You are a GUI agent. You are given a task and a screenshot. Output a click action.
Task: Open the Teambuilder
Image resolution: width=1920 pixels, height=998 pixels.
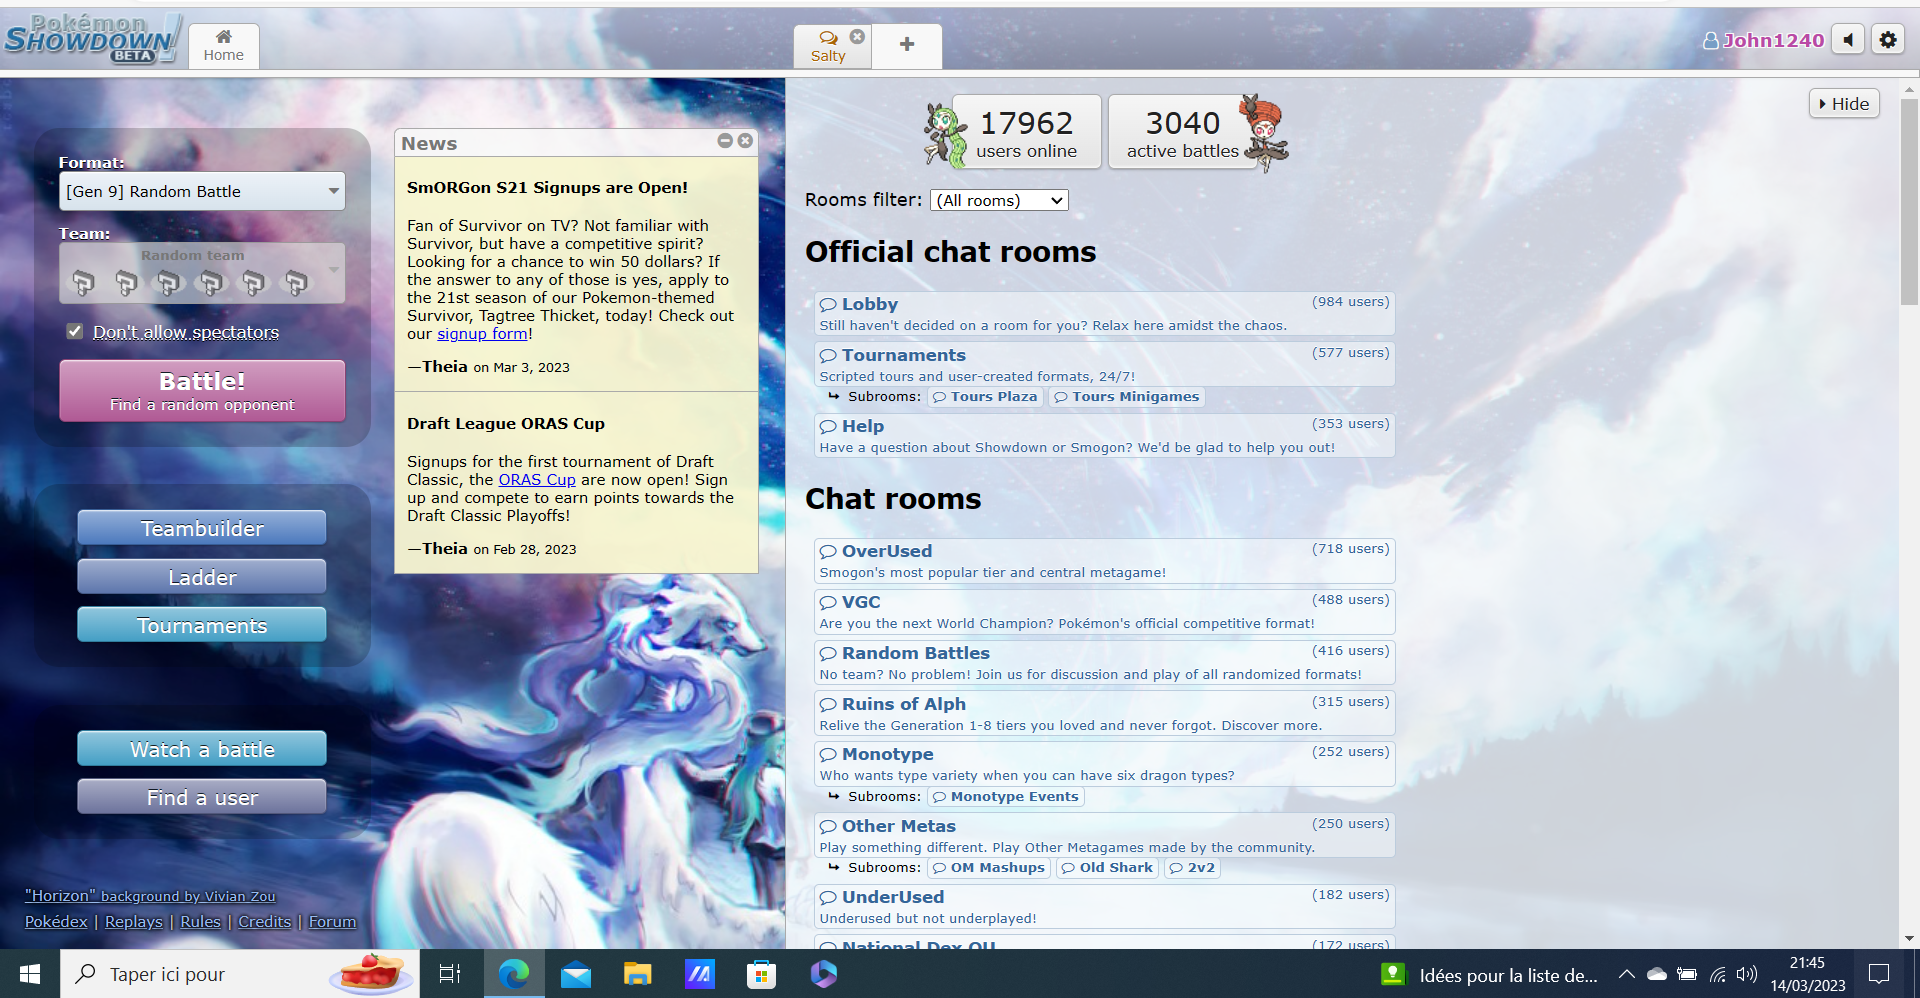pyautogui.click(x=202, y=528)
